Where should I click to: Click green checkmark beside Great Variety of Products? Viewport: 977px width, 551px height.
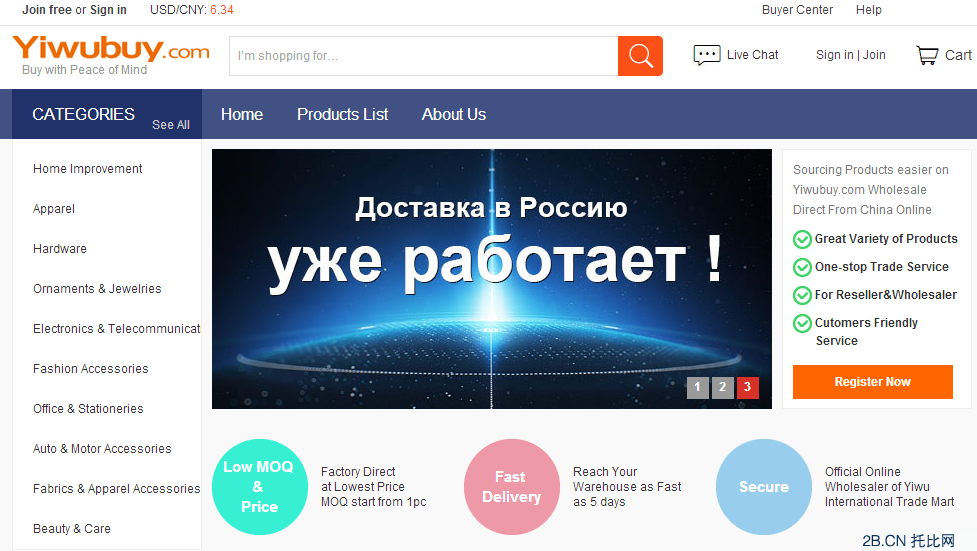coord(802,239)
